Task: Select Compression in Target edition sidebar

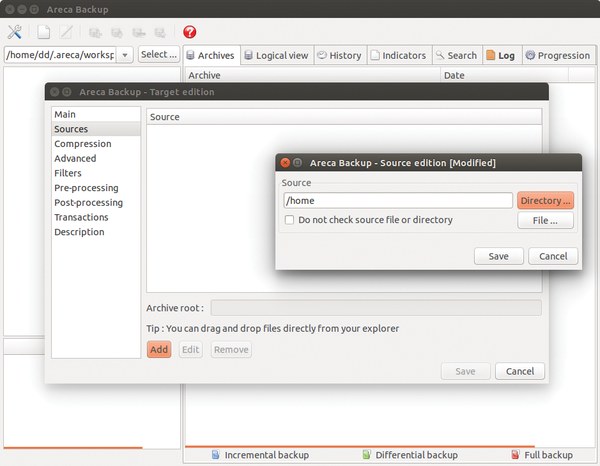Action: pos(96,144)
